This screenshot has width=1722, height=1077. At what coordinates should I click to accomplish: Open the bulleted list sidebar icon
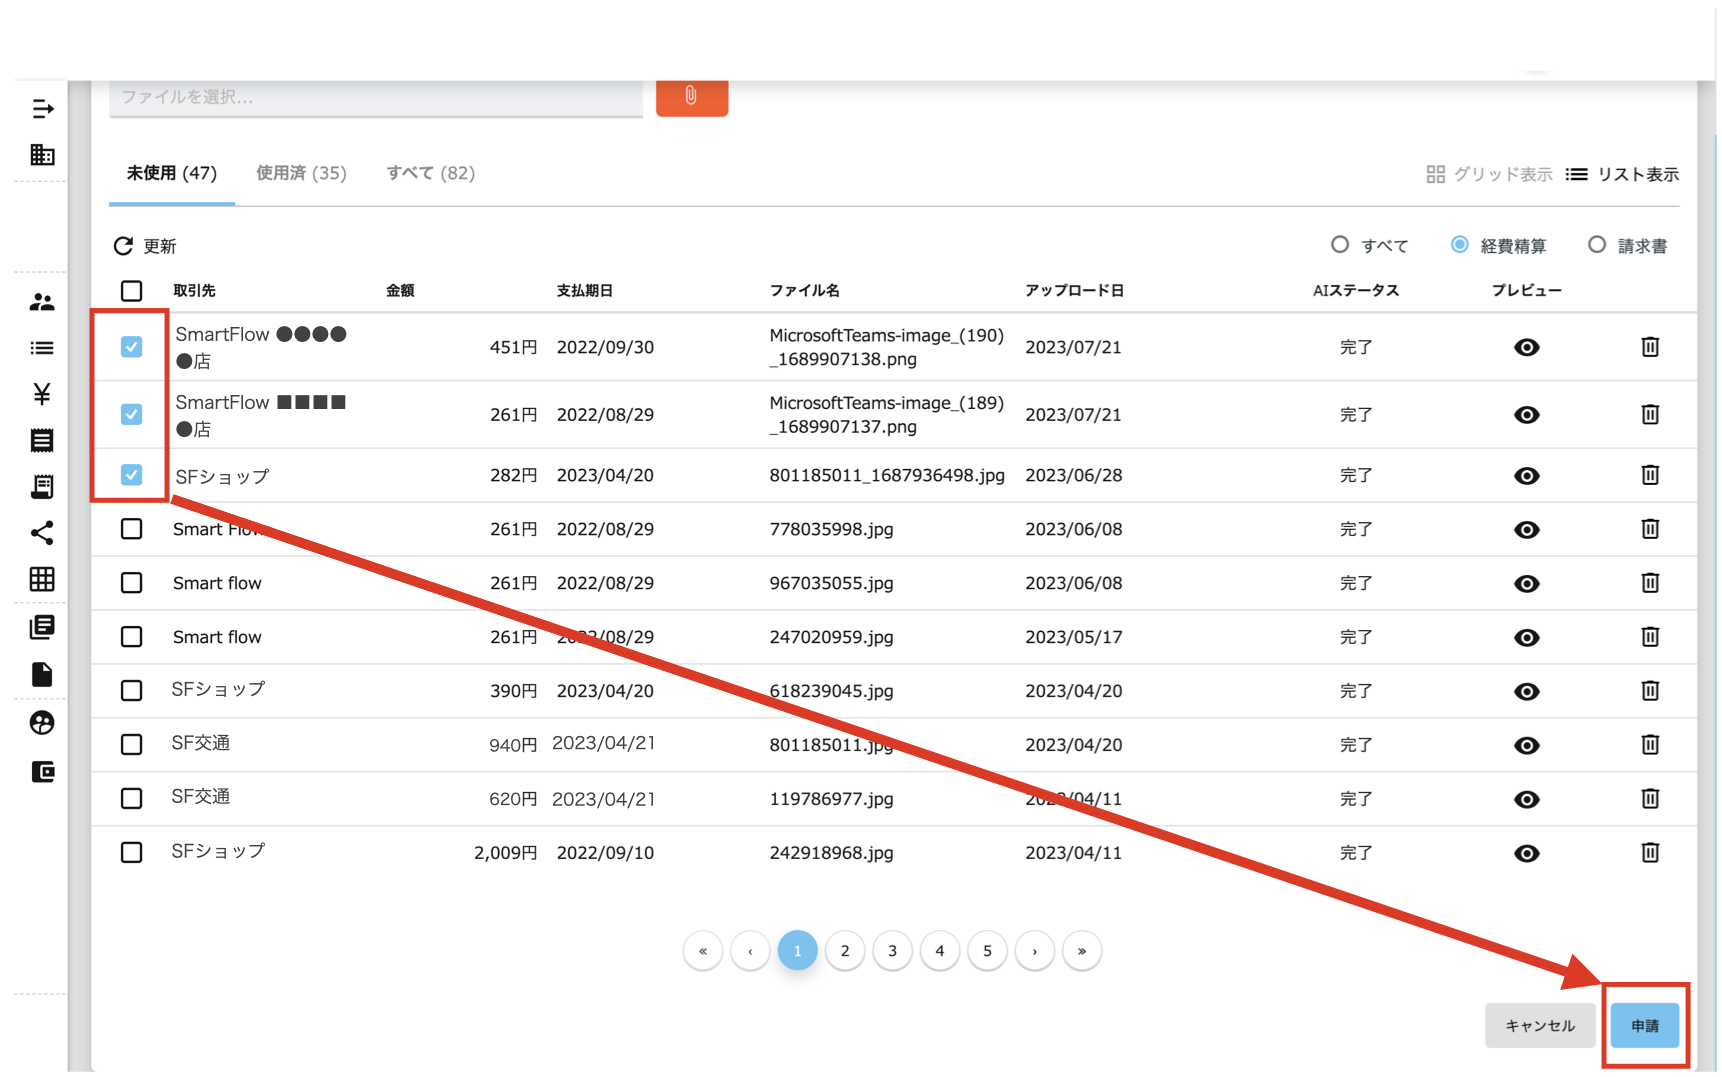coord(42,348)
